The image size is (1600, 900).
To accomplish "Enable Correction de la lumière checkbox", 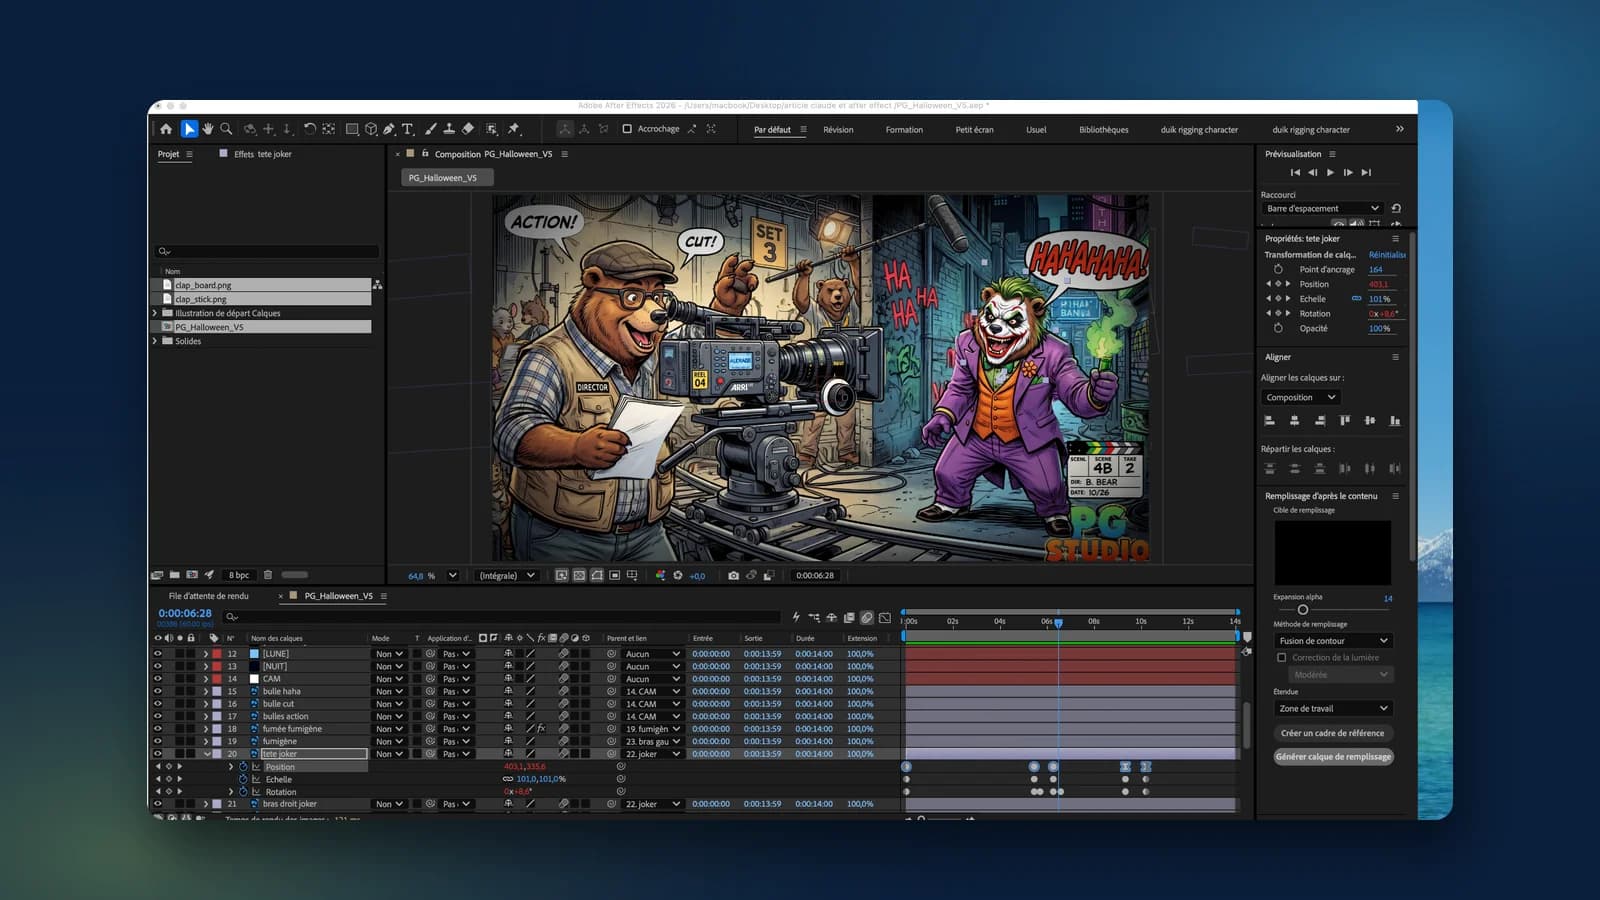I will [x=1282, y=658].
